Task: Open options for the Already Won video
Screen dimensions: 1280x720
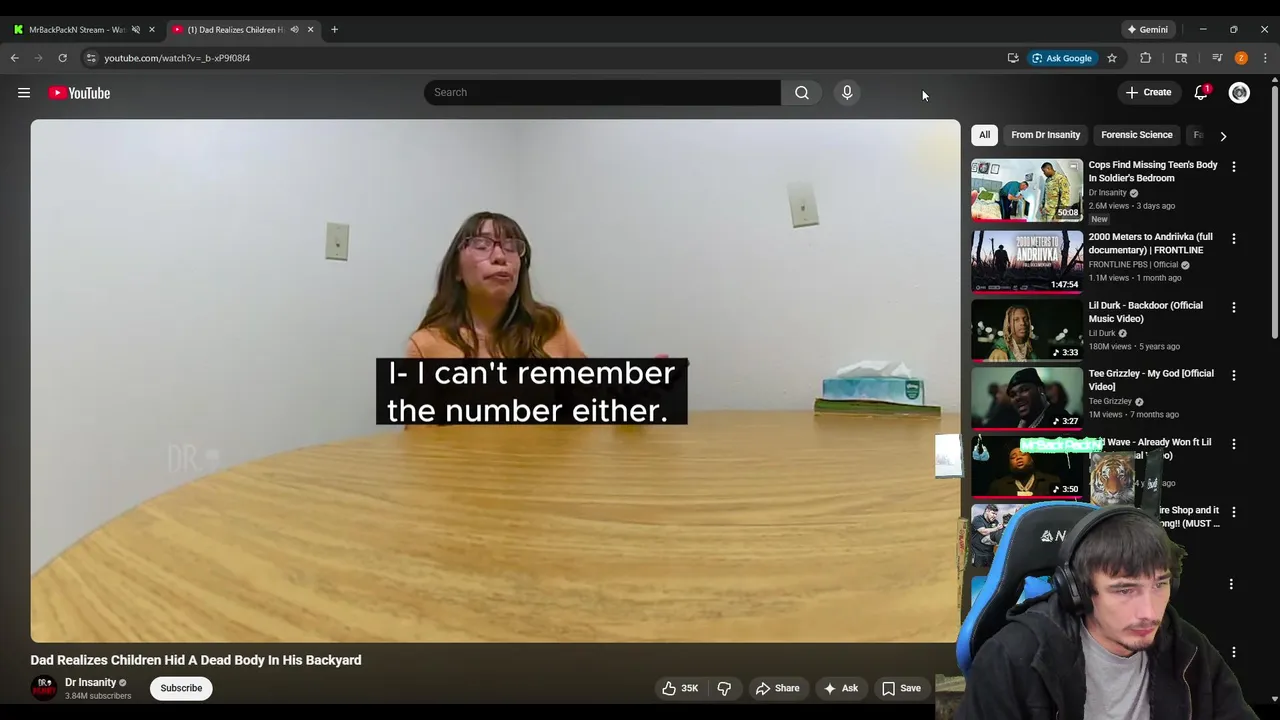Action: pos(1233,443)
